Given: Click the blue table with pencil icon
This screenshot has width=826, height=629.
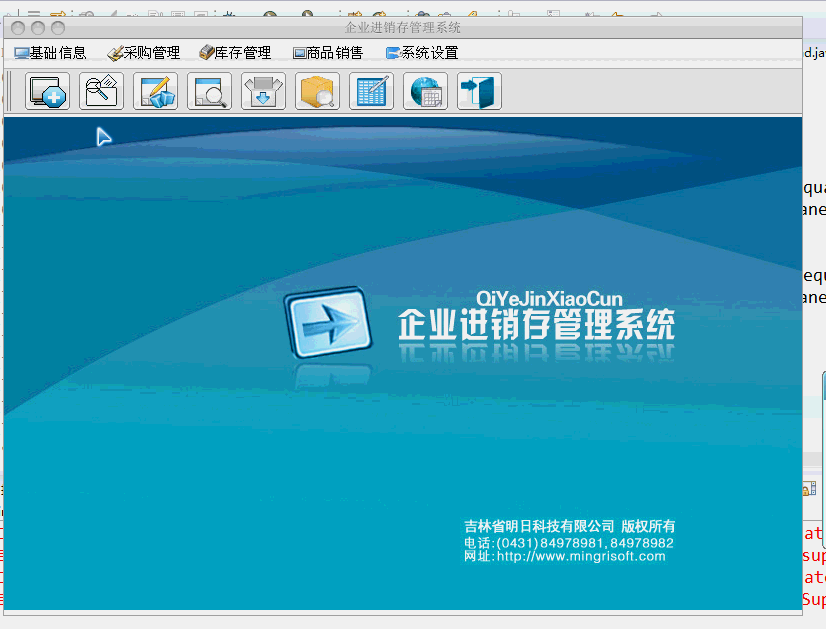Looking at the screenshot, I should point(371,91).
